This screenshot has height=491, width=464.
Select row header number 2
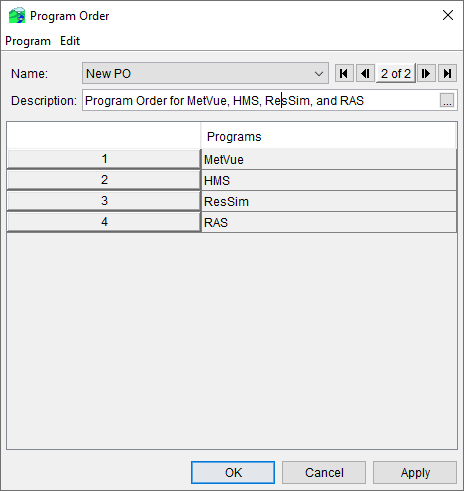[104, 180]
